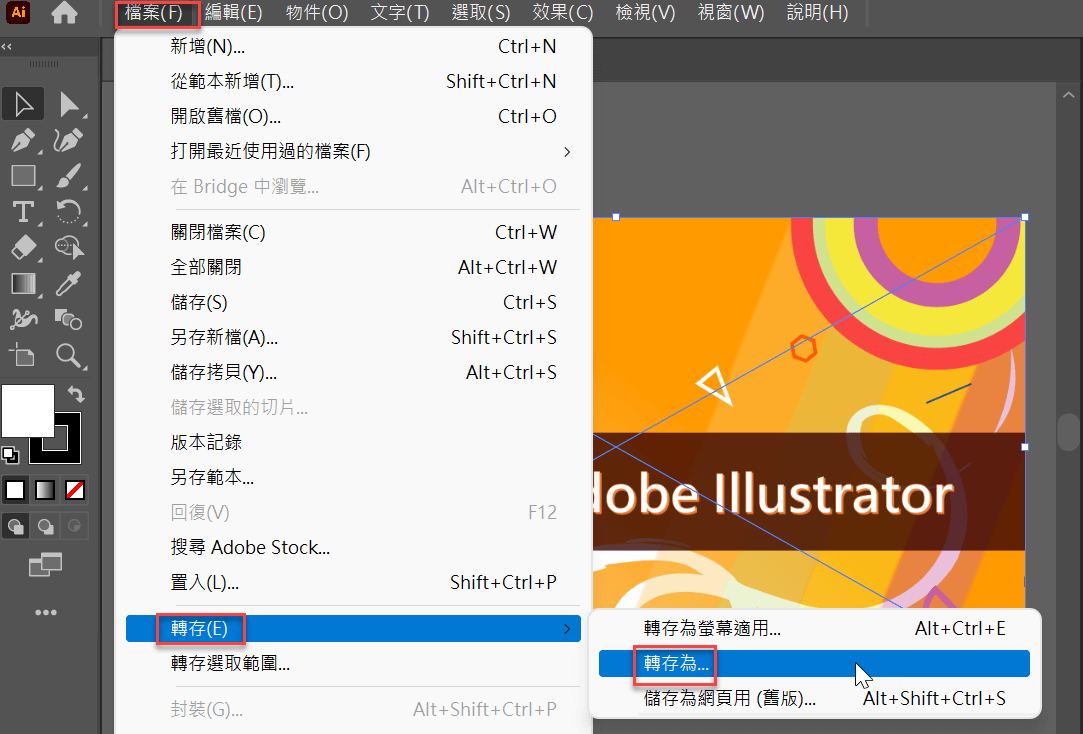Open the 檔案(F) menu

[153, 12]
